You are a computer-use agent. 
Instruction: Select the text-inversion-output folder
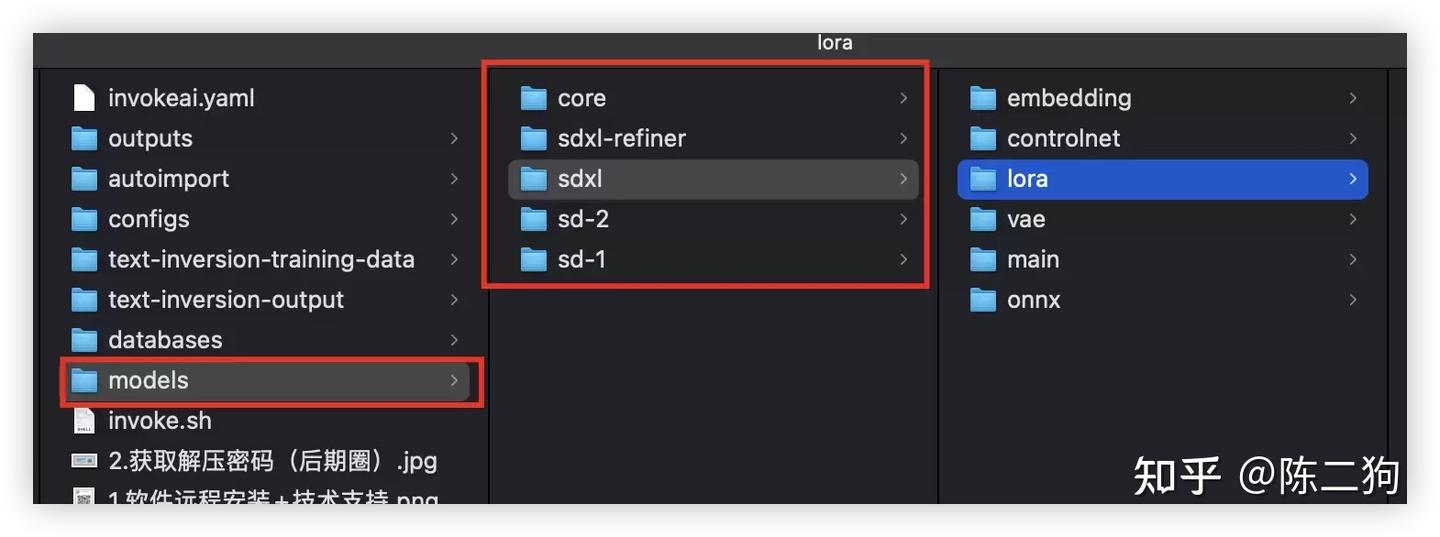coord(225,300)
